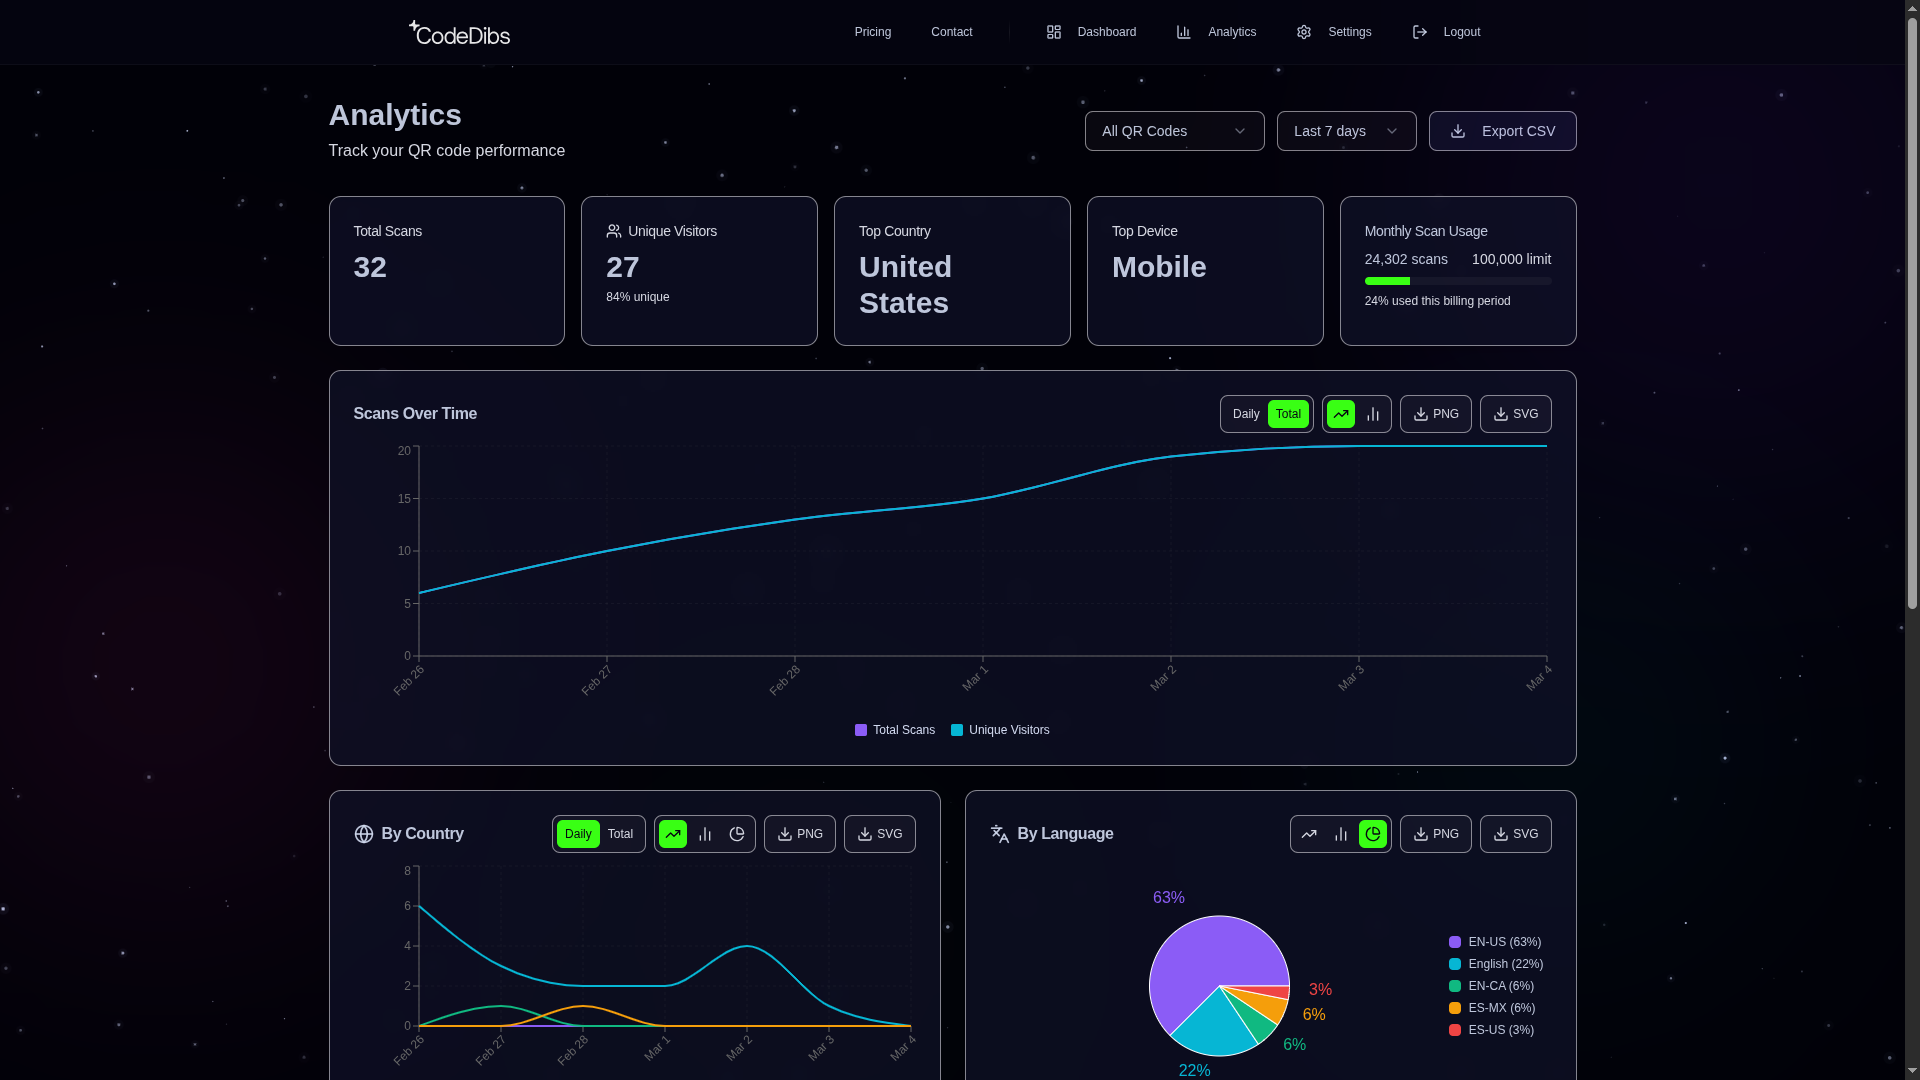Click the Export CSV button
This screenshot has height=1080, width=1920.
(x=1502, y=131)
